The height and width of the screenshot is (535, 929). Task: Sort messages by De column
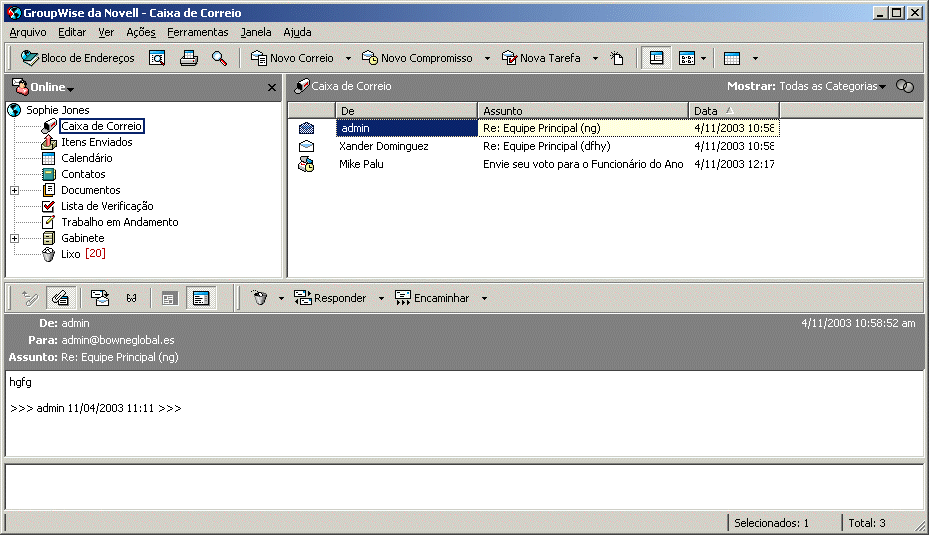pos(406,111)
